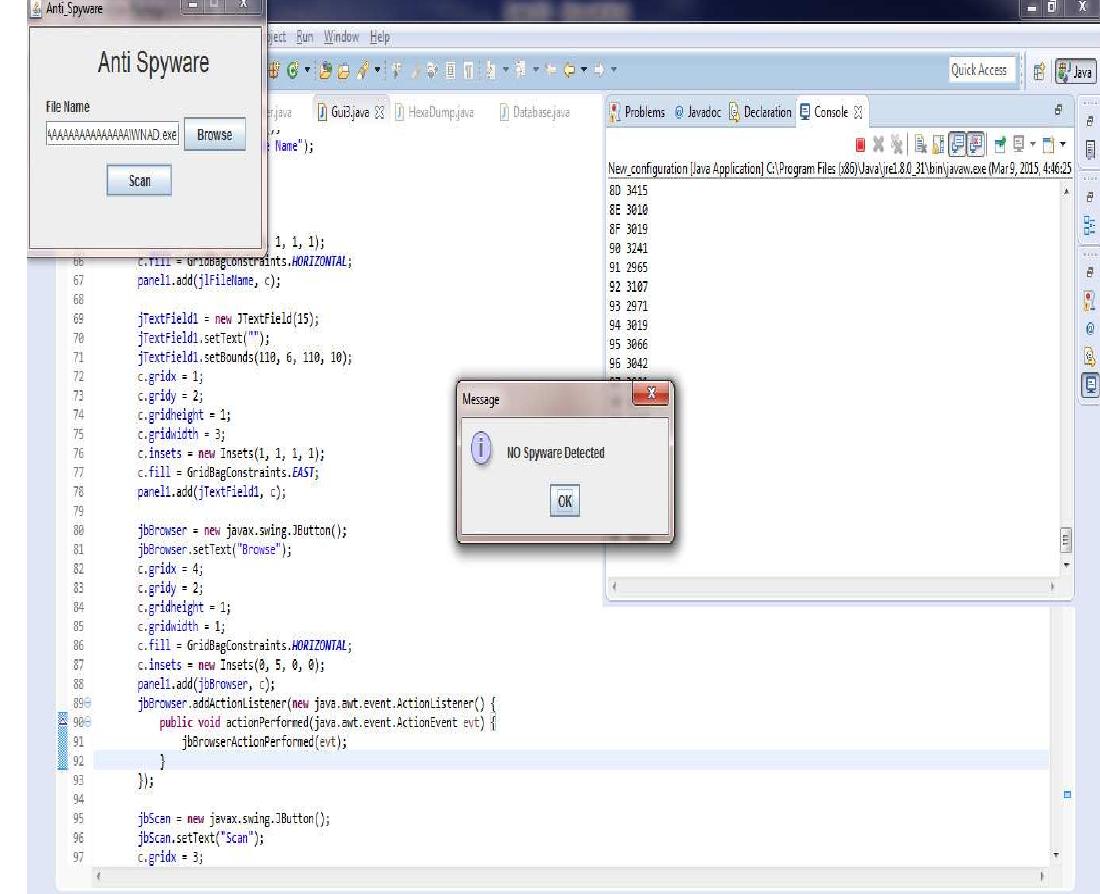Image resolution: width=1100 pixels, height=894 pixels.
Task: Open Next Annotation dropdown arrow
Action: point(505,69)
